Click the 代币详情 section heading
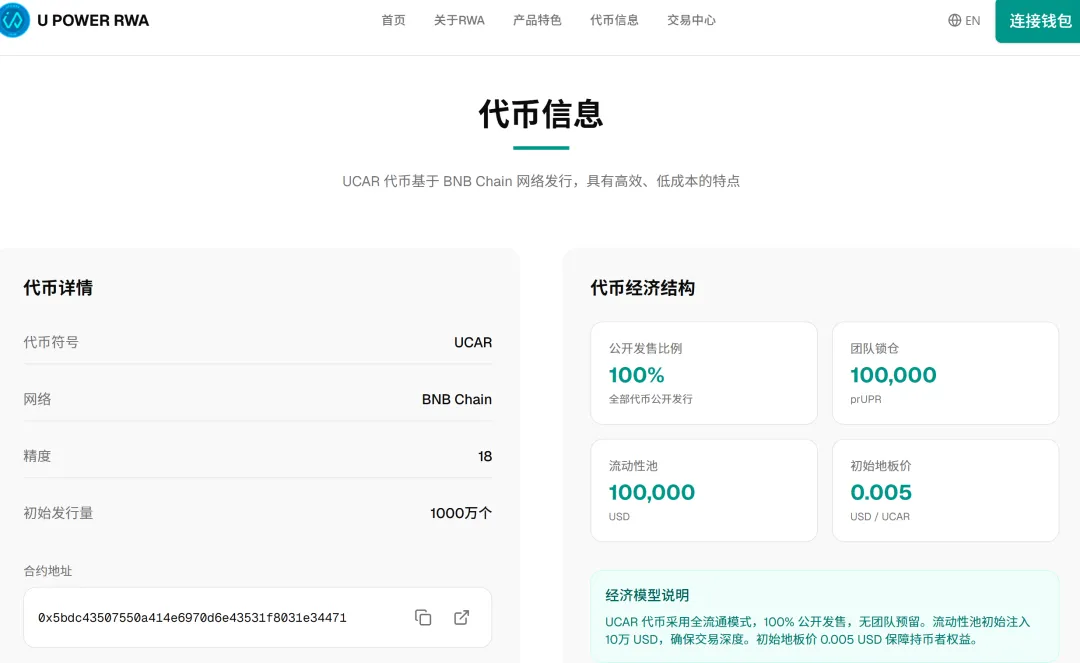 [x=58, y=288]
